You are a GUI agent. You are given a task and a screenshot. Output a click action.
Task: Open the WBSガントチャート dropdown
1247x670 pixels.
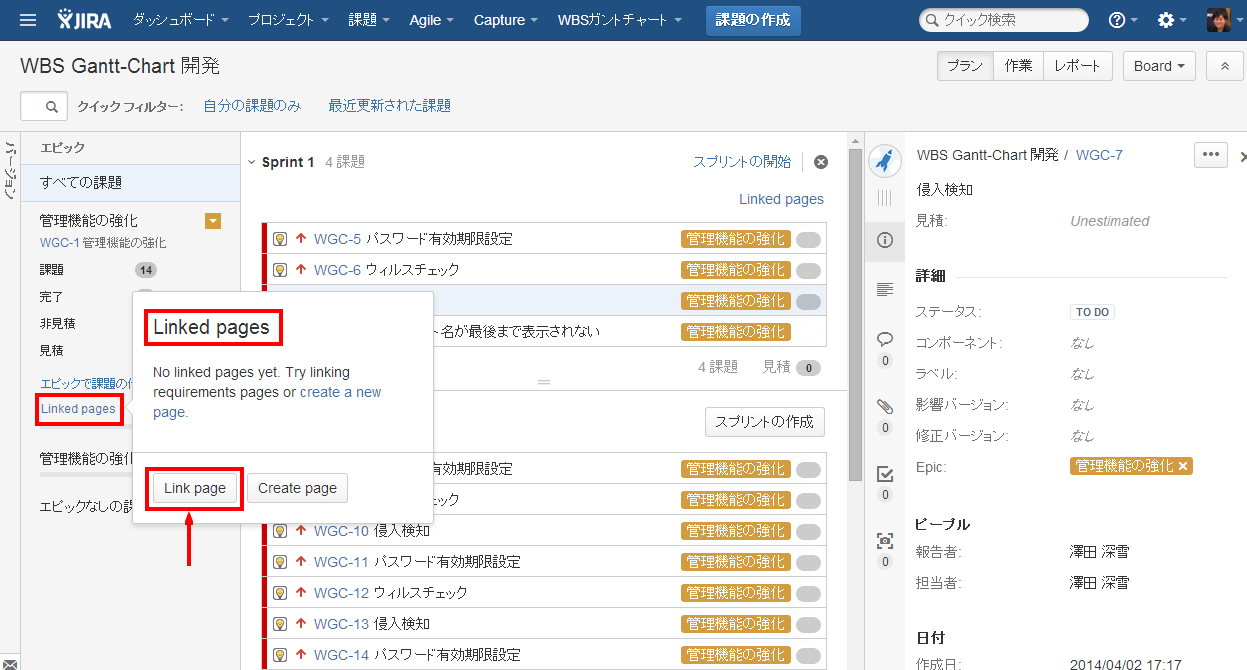[x=620, y=20]
